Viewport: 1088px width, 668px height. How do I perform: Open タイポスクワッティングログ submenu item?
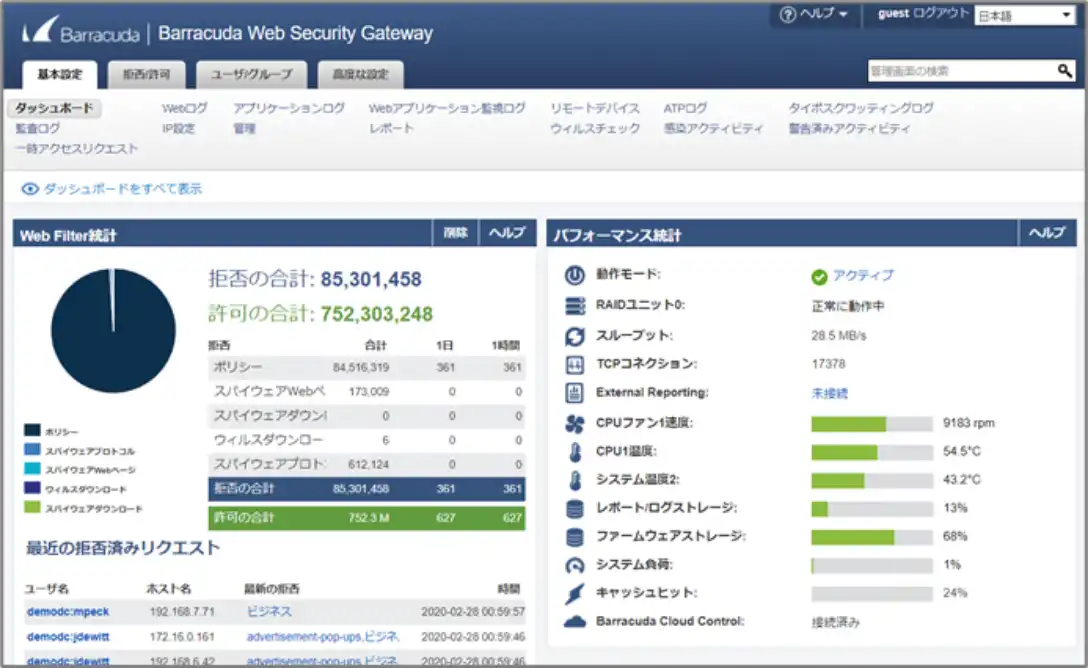click(x=861, y=108)
